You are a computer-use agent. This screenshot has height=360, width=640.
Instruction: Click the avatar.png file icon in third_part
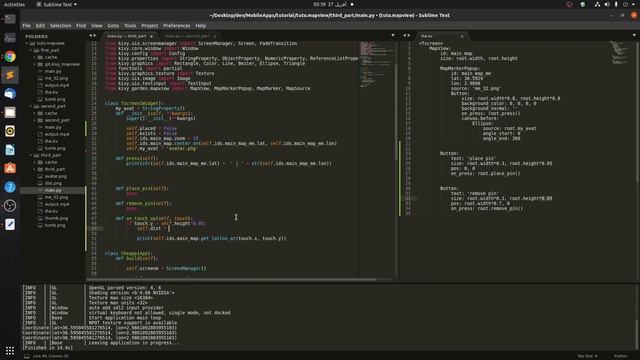40,176
